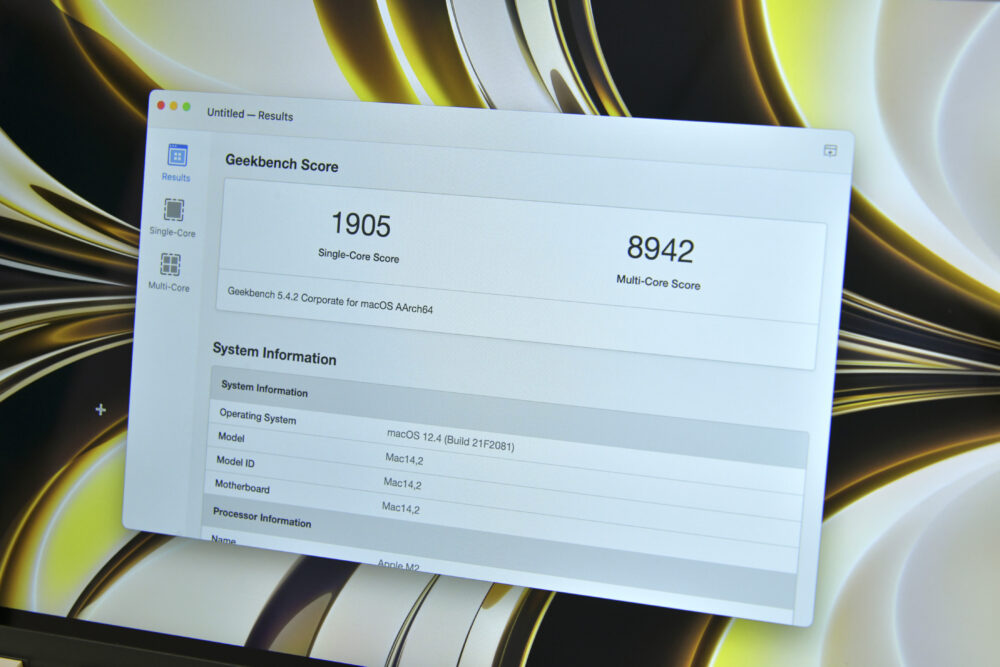Viewport: 1000px width, 667px height.
Task: Click the Processor Information section header
Action: pyautogui.click(x=262, y=517)
